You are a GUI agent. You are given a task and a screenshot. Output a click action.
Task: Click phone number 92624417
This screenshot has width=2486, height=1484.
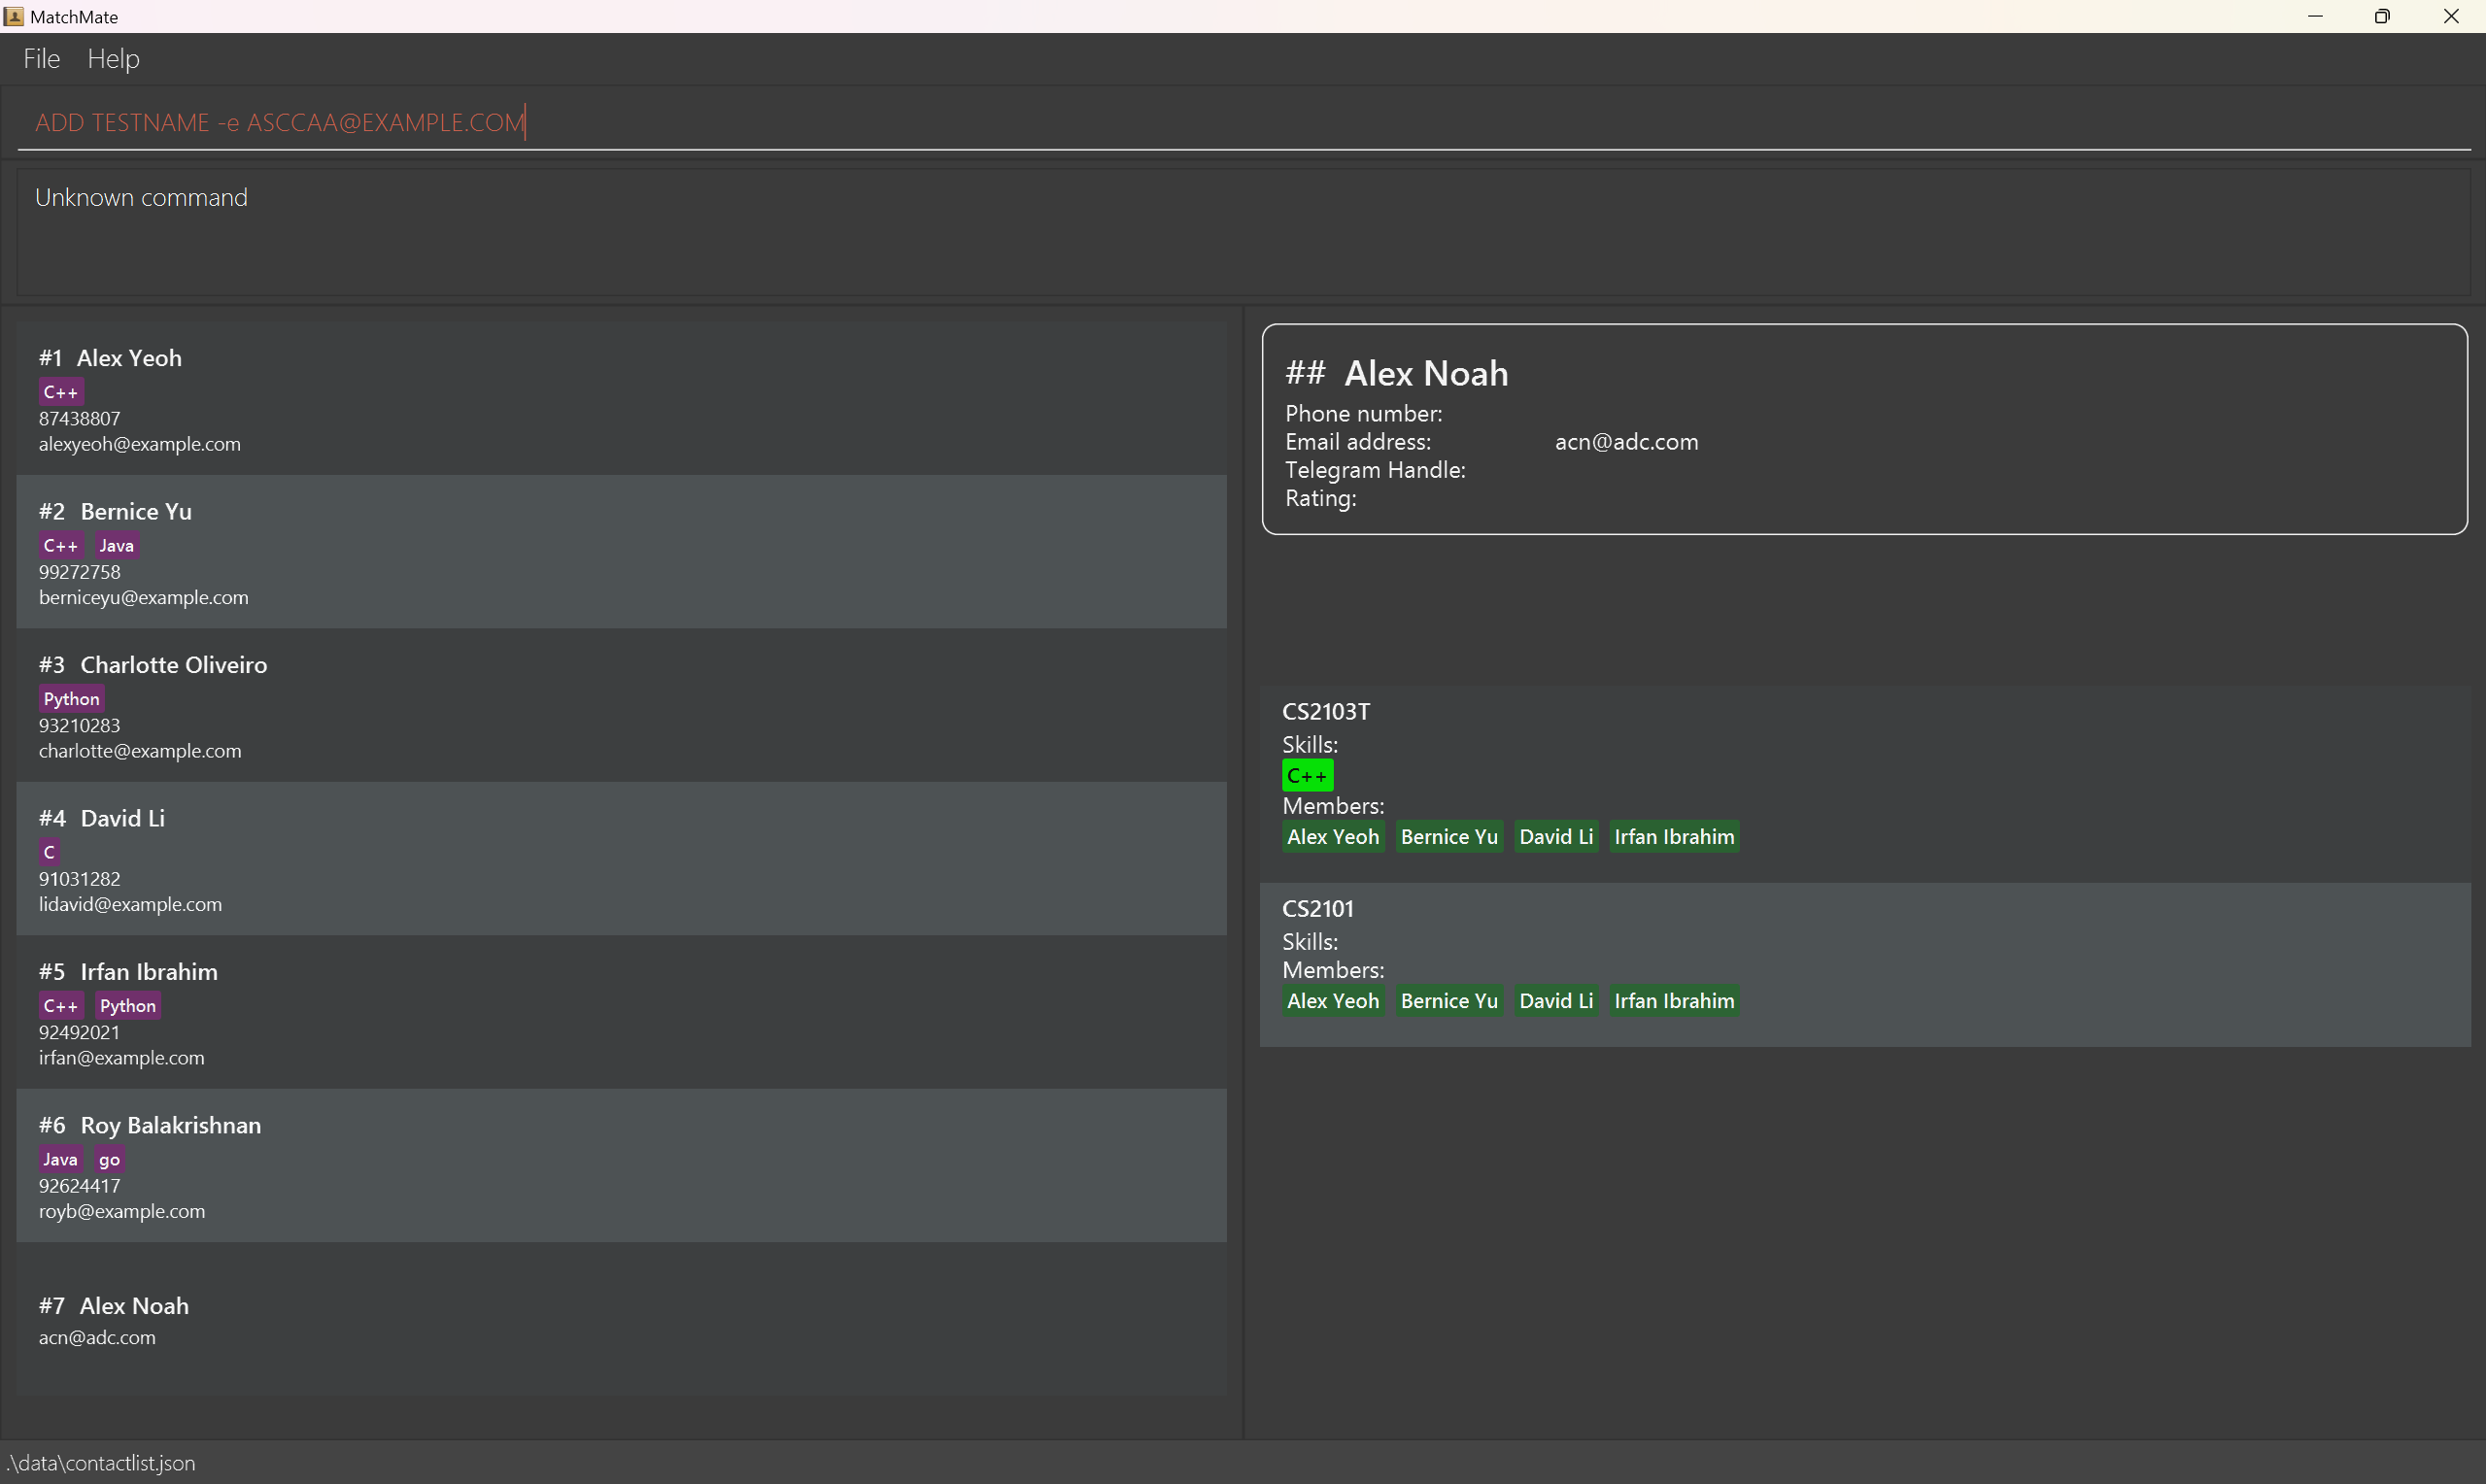(80, 1186)
